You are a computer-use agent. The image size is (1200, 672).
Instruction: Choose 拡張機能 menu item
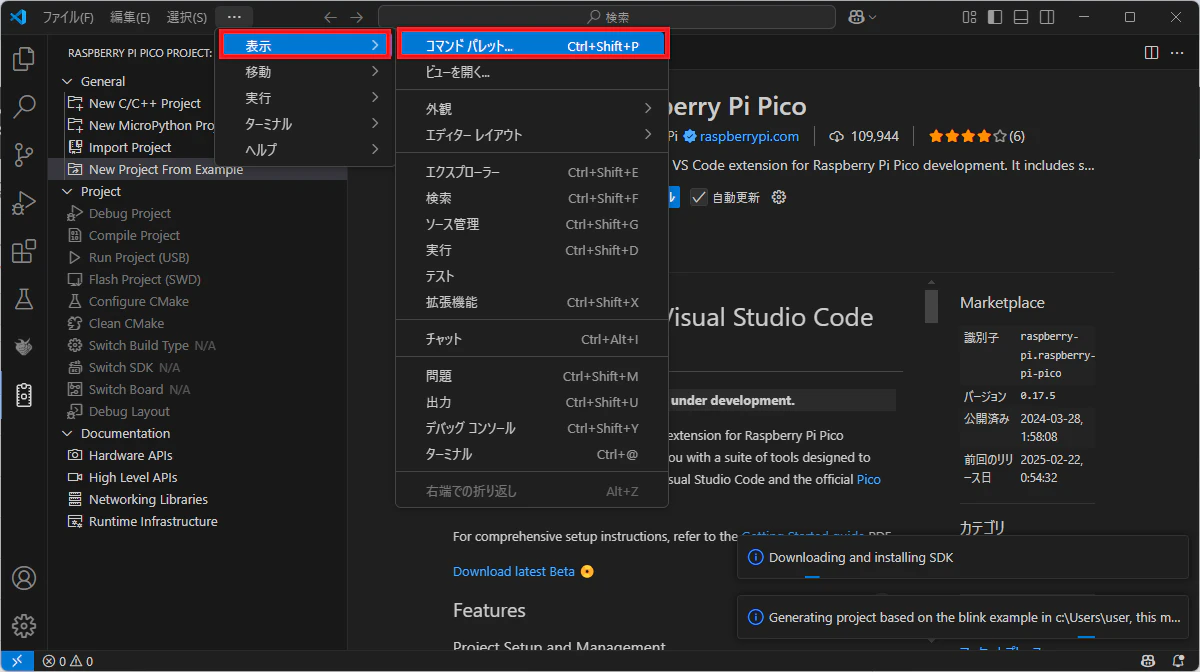[532, 302]
